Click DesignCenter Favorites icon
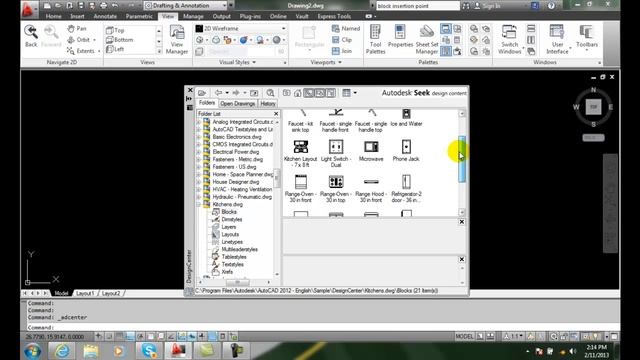Screen dimensions: 640x360 click(x=287, y=93)
